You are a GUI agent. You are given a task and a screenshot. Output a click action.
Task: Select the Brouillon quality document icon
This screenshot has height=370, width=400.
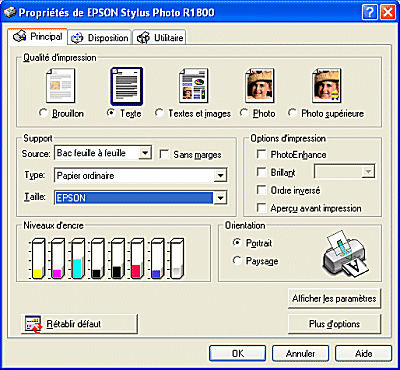tap(60, 86)
